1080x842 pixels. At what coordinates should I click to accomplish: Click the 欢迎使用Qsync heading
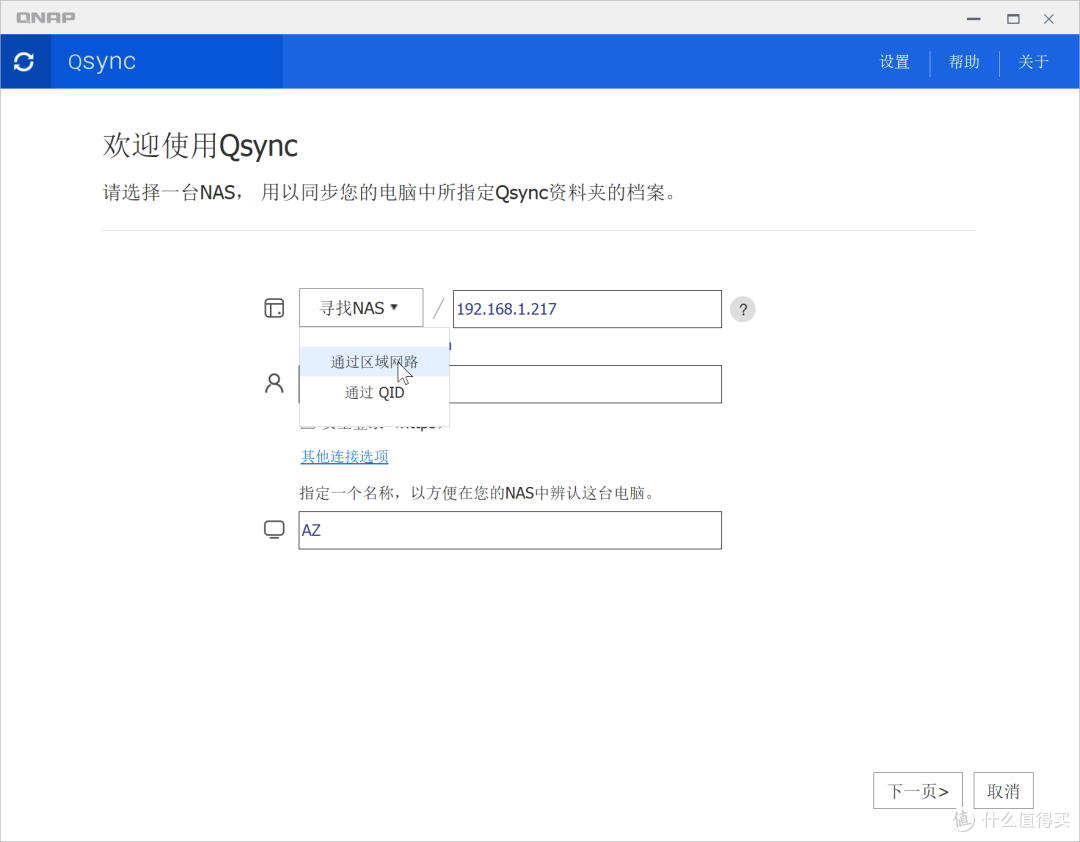[200, 145]
